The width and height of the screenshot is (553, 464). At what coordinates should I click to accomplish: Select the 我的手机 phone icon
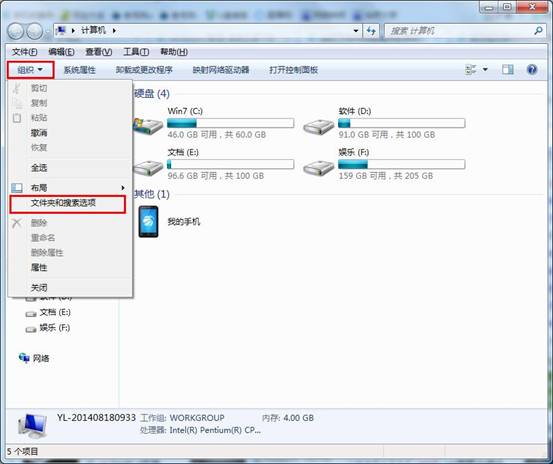(x=148, y=222)
